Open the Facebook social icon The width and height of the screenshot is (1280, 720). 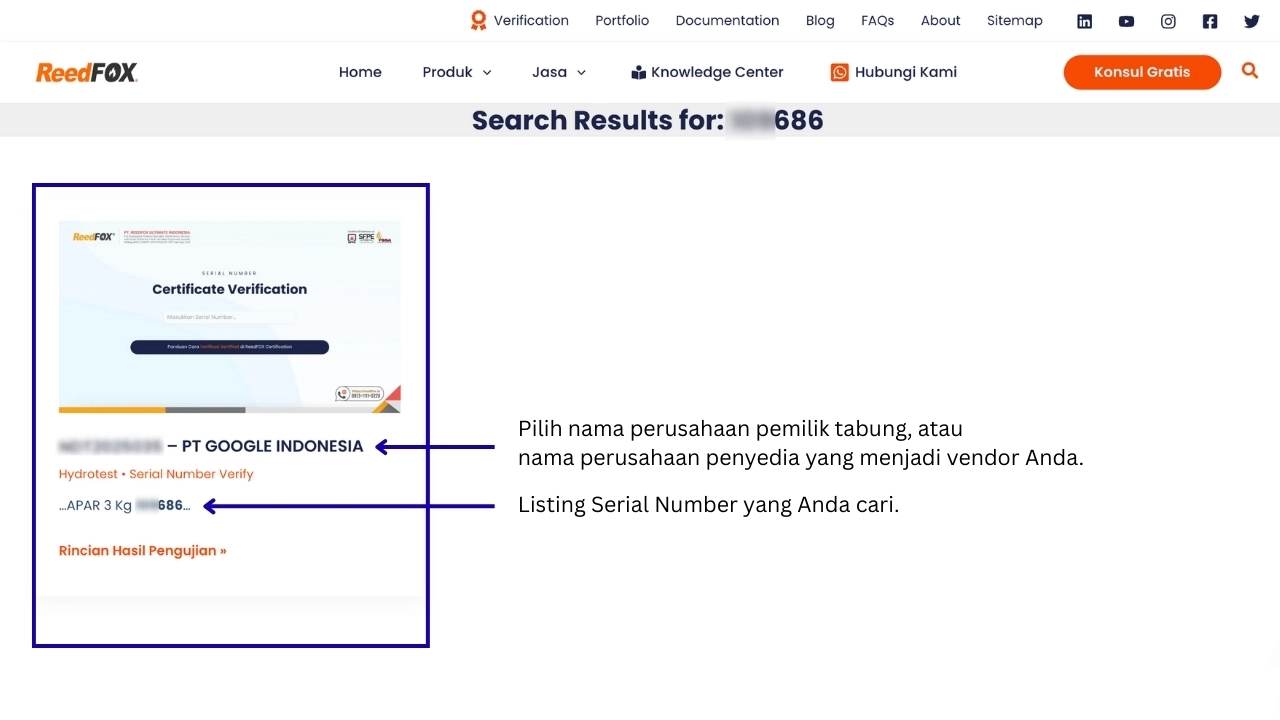1210,21
